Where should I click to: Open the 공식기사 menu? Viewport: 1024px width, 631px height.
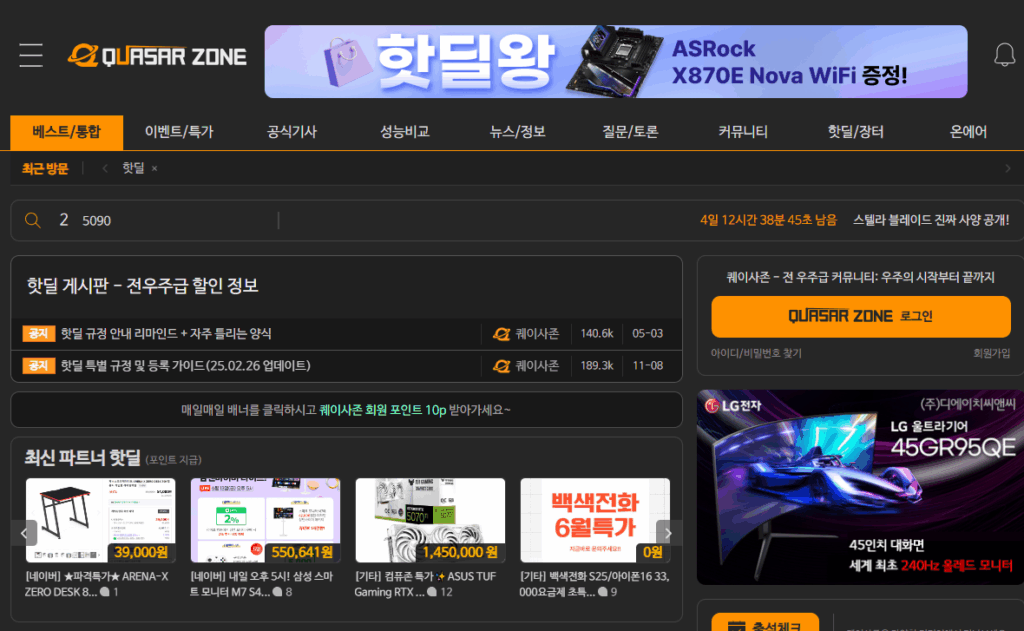(x=292, y=132)
